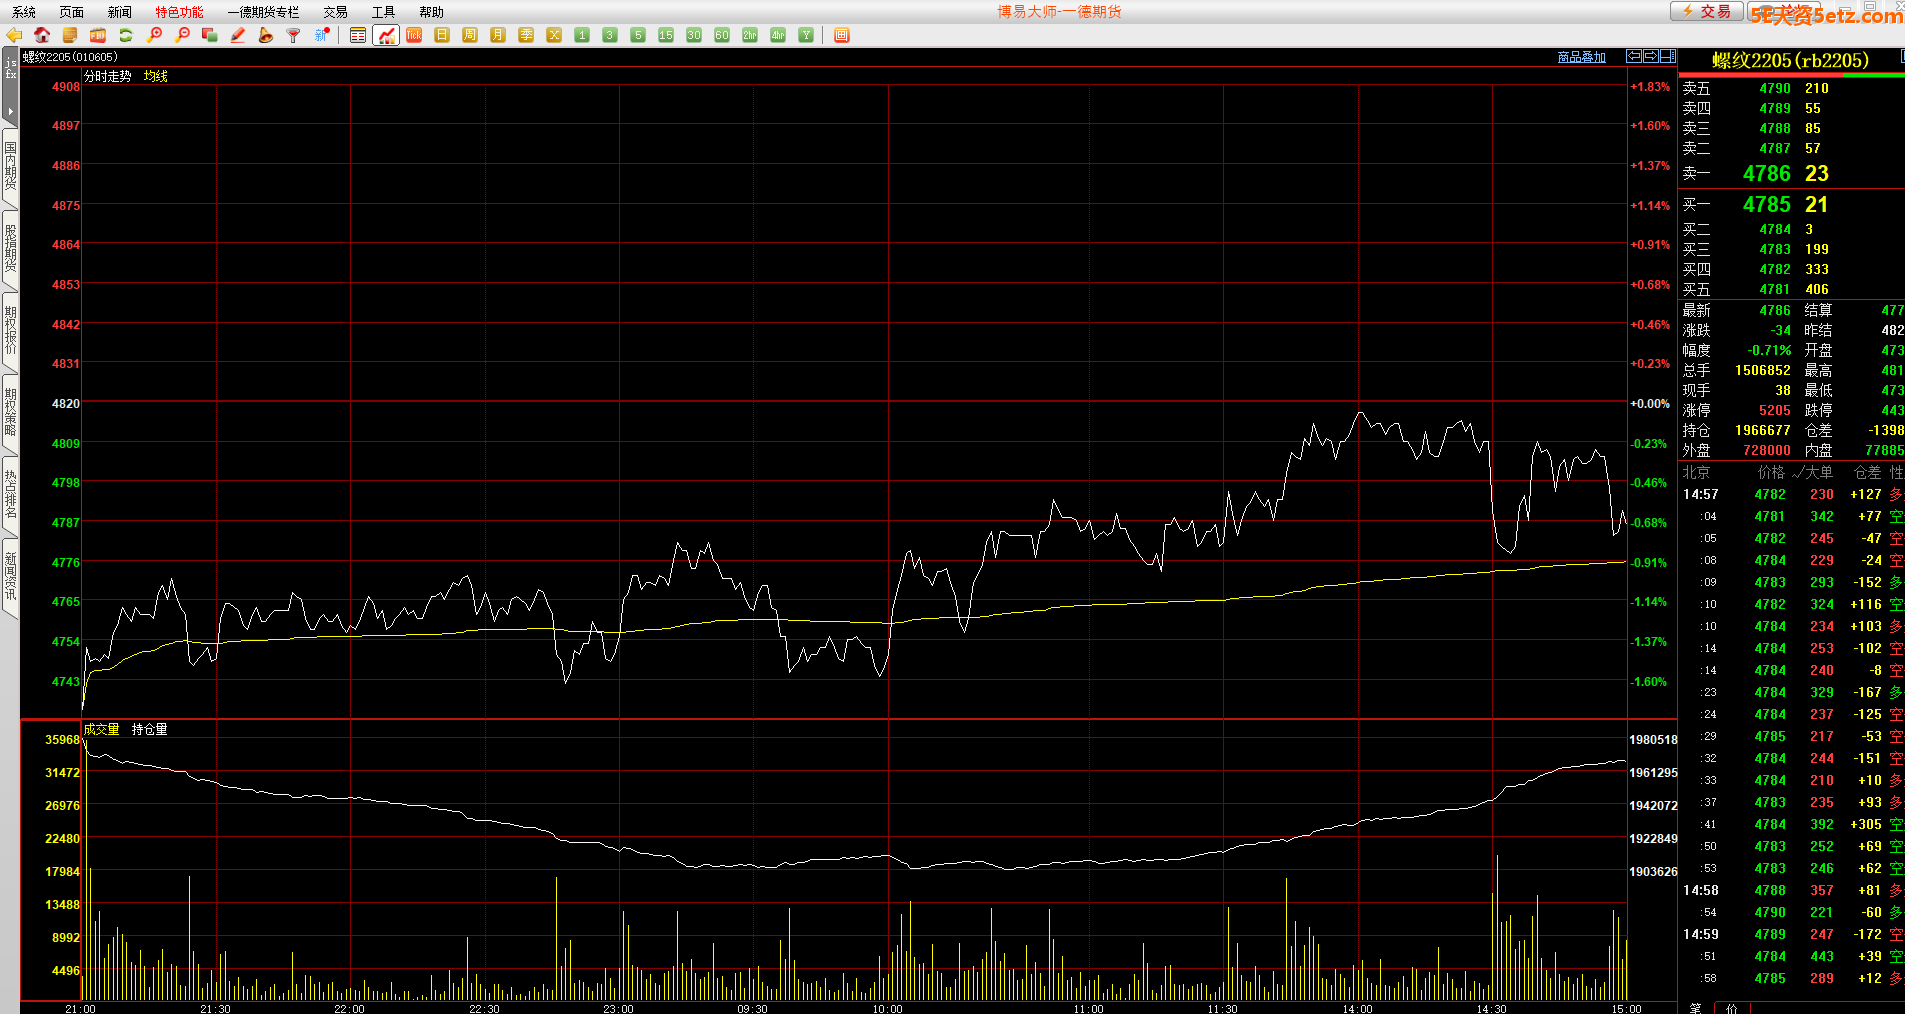Viewport: 1905px width, 1014px height.
Task: Click the alert bell toolbar icon
Action: tap(266, 35)
